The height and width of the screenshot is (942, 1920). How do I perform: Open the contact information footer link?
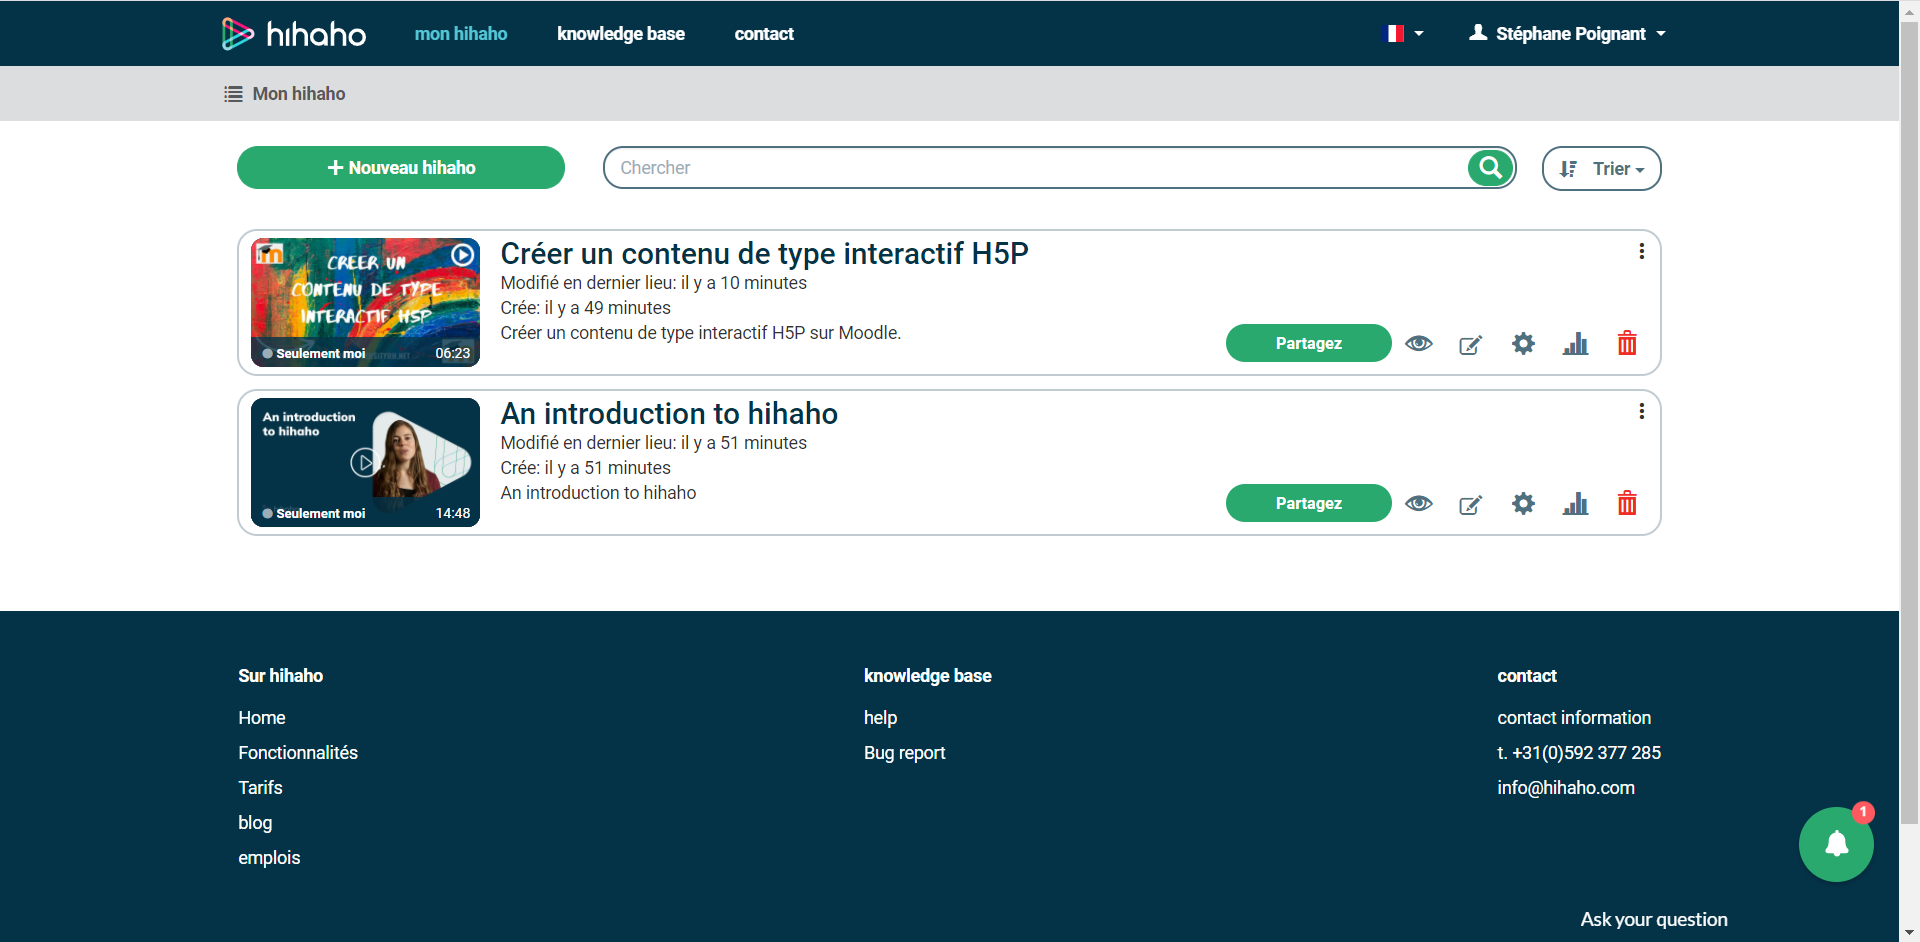pyautogui.click(x=1574, y=718)
